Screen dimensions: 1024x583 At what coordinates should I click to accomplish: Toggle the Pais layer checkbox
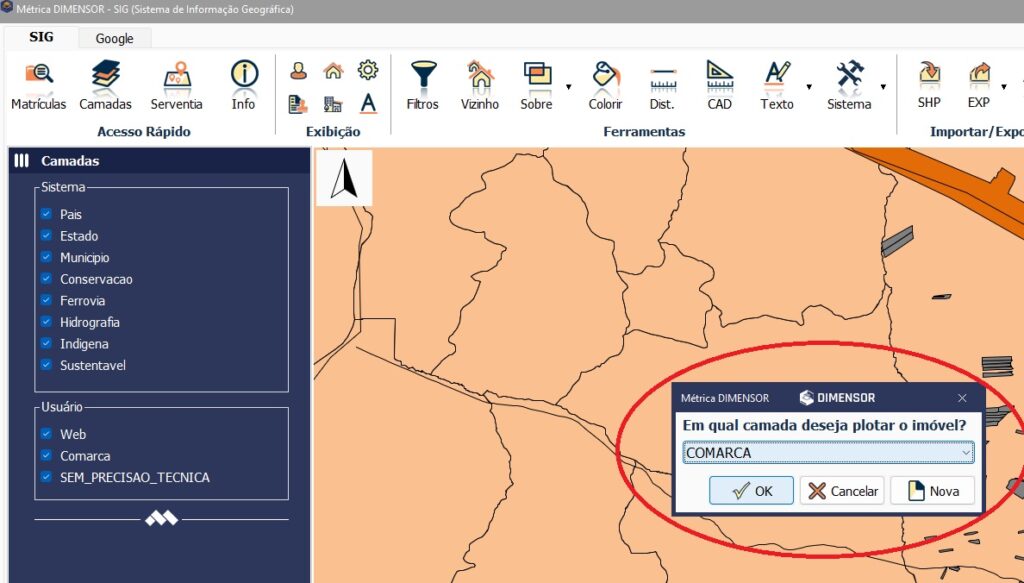tap(46, 213)
